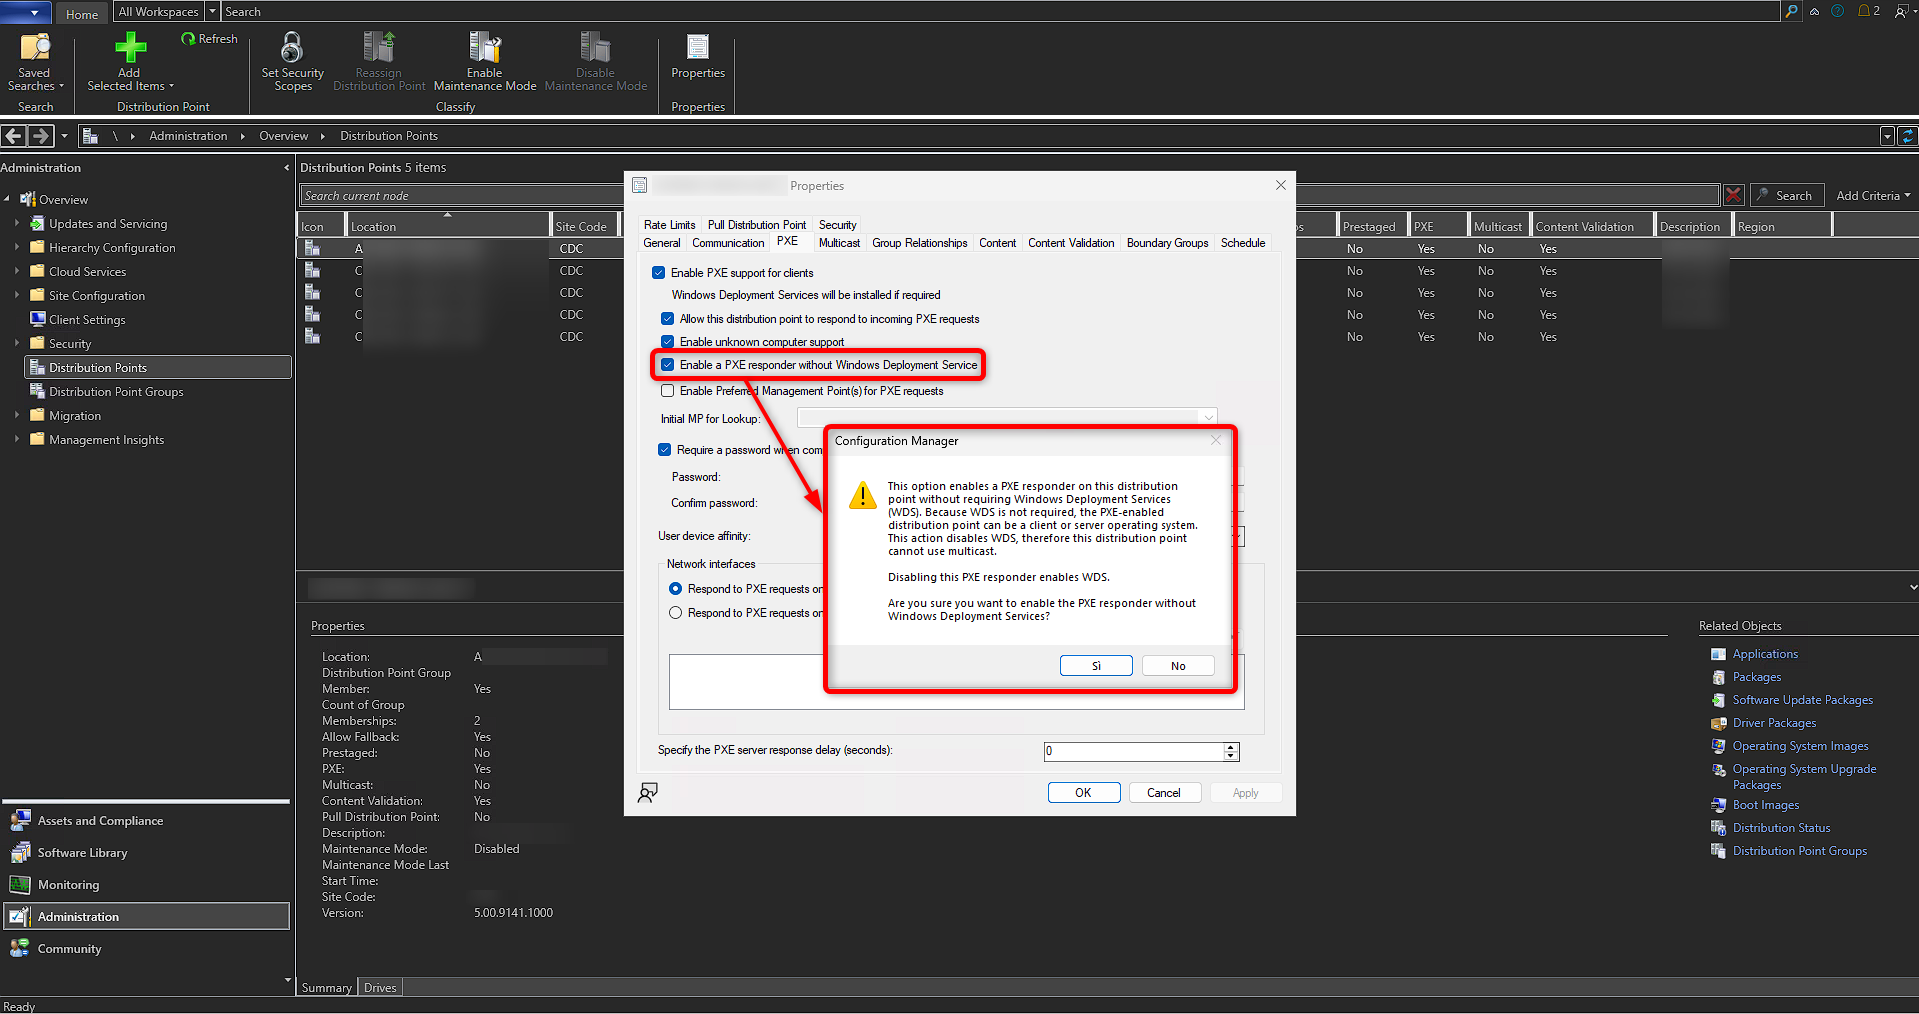Screen dimensions: 1919x1014
Task: Click Cancel in Properties dialog
Action: coord(1164,793)
